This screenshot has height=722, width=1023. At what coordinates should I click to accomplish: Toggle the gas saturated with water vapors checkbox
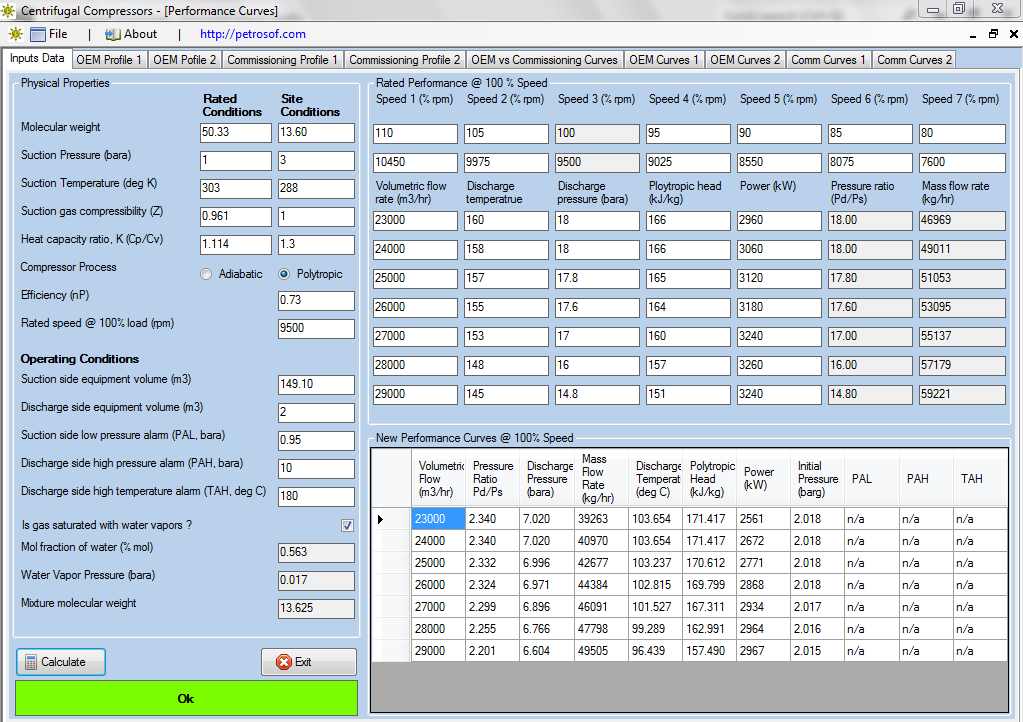(x=347, y=525)
